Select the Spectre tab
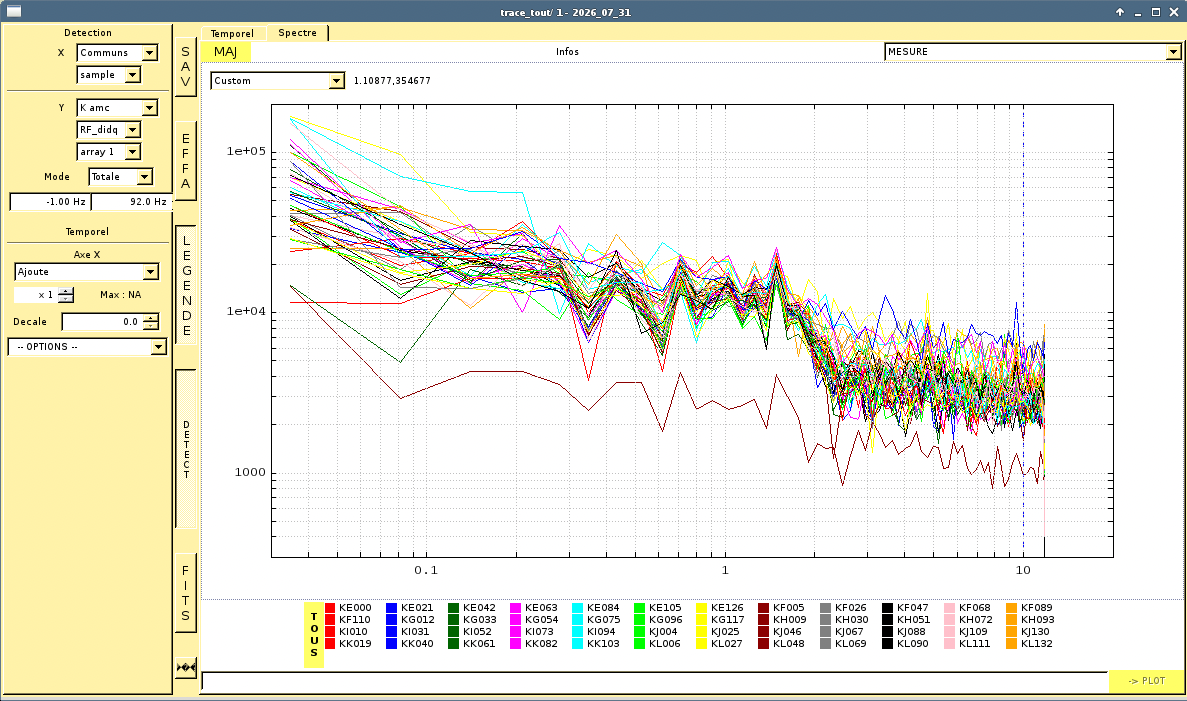 (x=298, y=33)
